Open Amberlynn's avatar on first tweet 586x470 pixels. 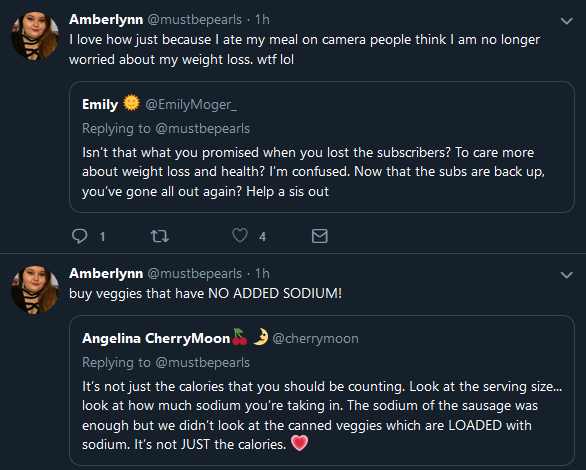[35, 35]
